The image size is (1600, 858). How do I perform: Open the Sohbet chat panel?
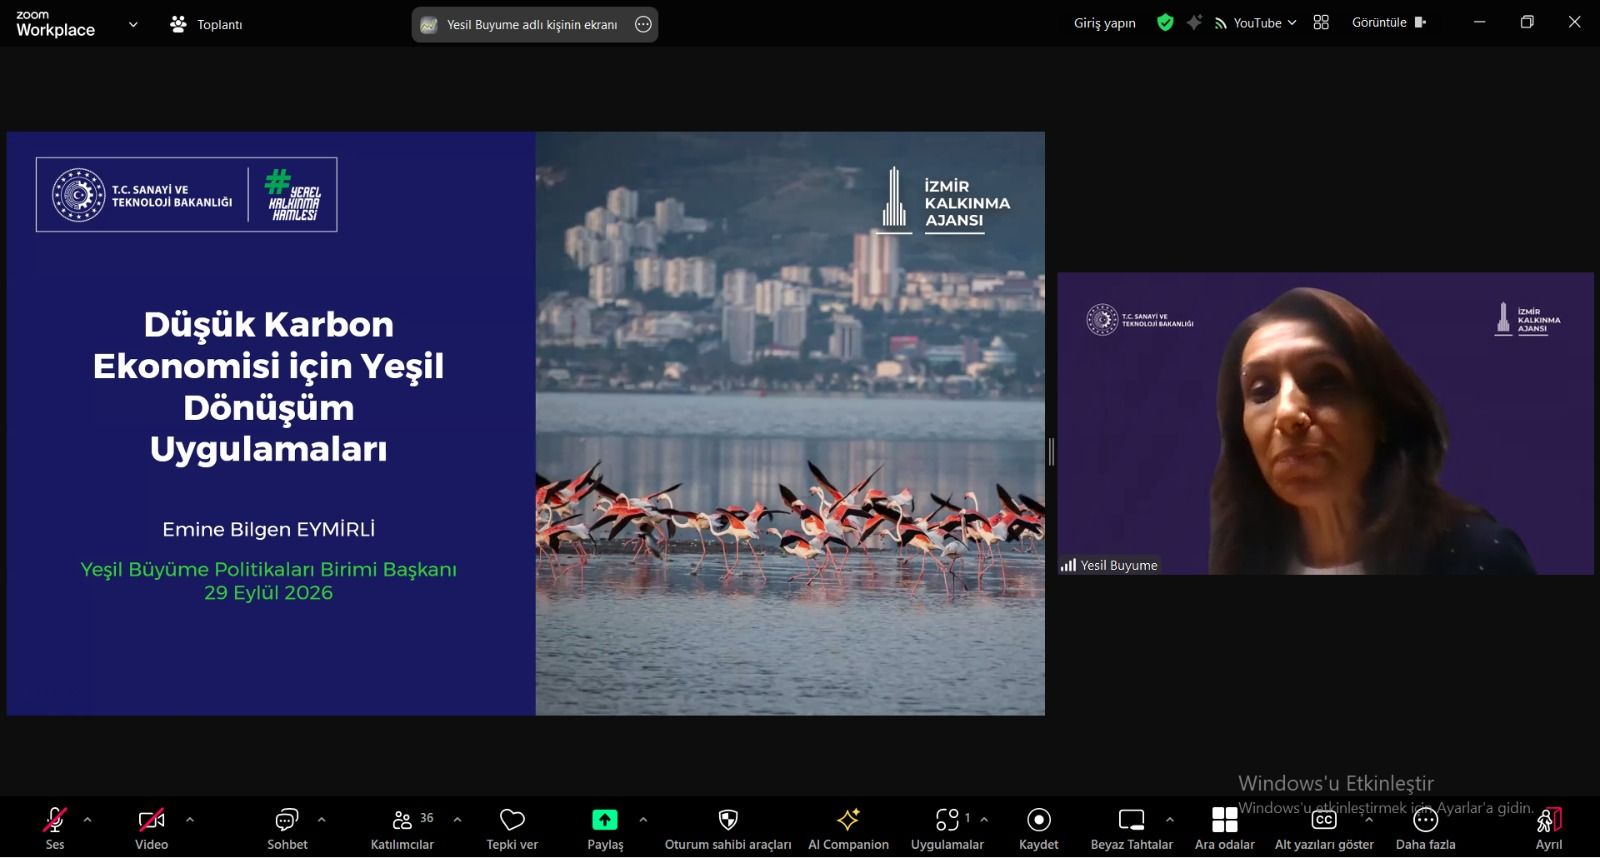click(287, 828)
